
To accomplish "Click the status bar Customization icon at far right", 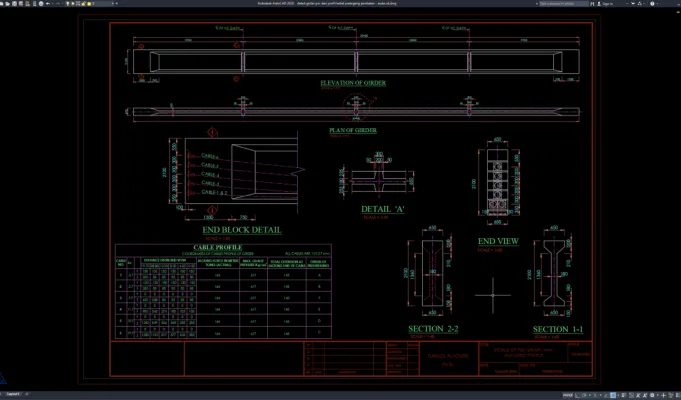I will pos(677,395).
